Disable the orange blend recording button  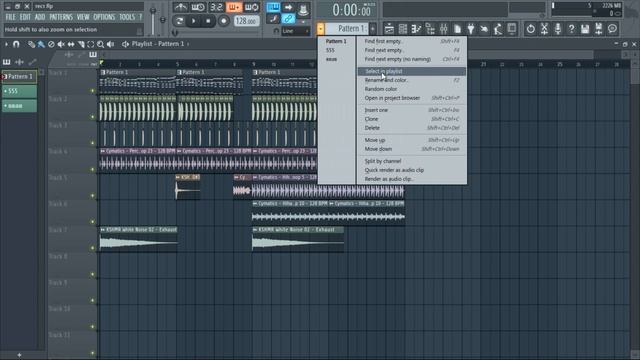click(x=234, y=7)
